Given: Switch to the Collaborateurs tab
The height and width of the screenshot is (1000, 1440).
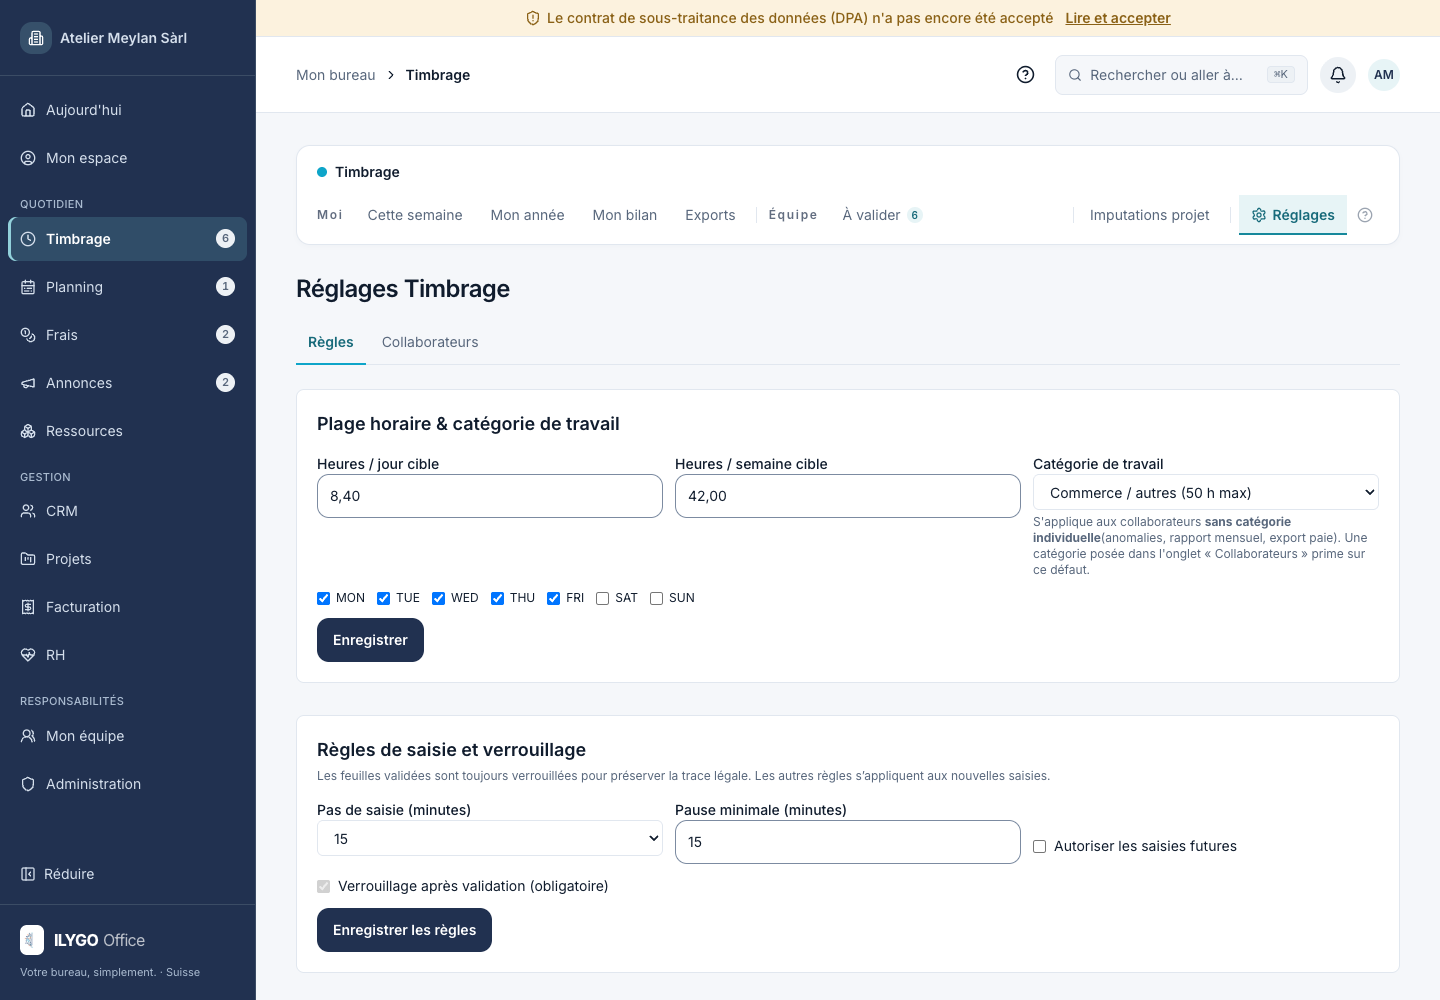Looking at the screenshot, I should (x=430, y=342).
